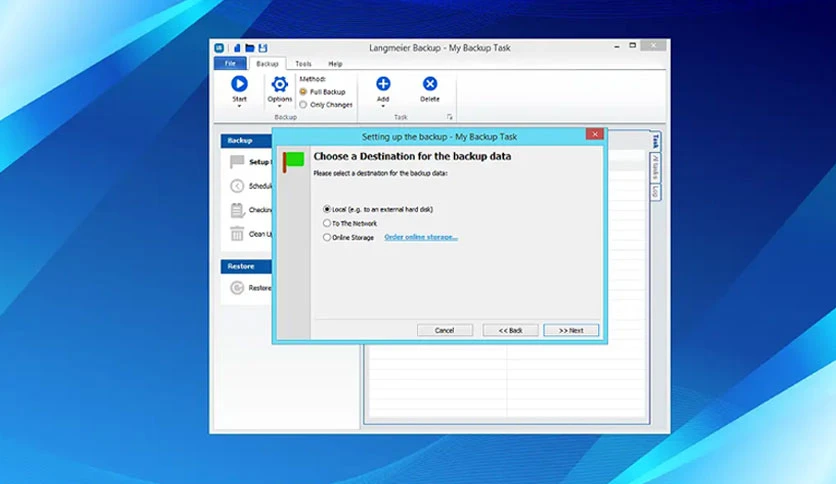Expand the Add dropdown arrow
This screenshot has width=836, height=484.
[x=383, y=106]
